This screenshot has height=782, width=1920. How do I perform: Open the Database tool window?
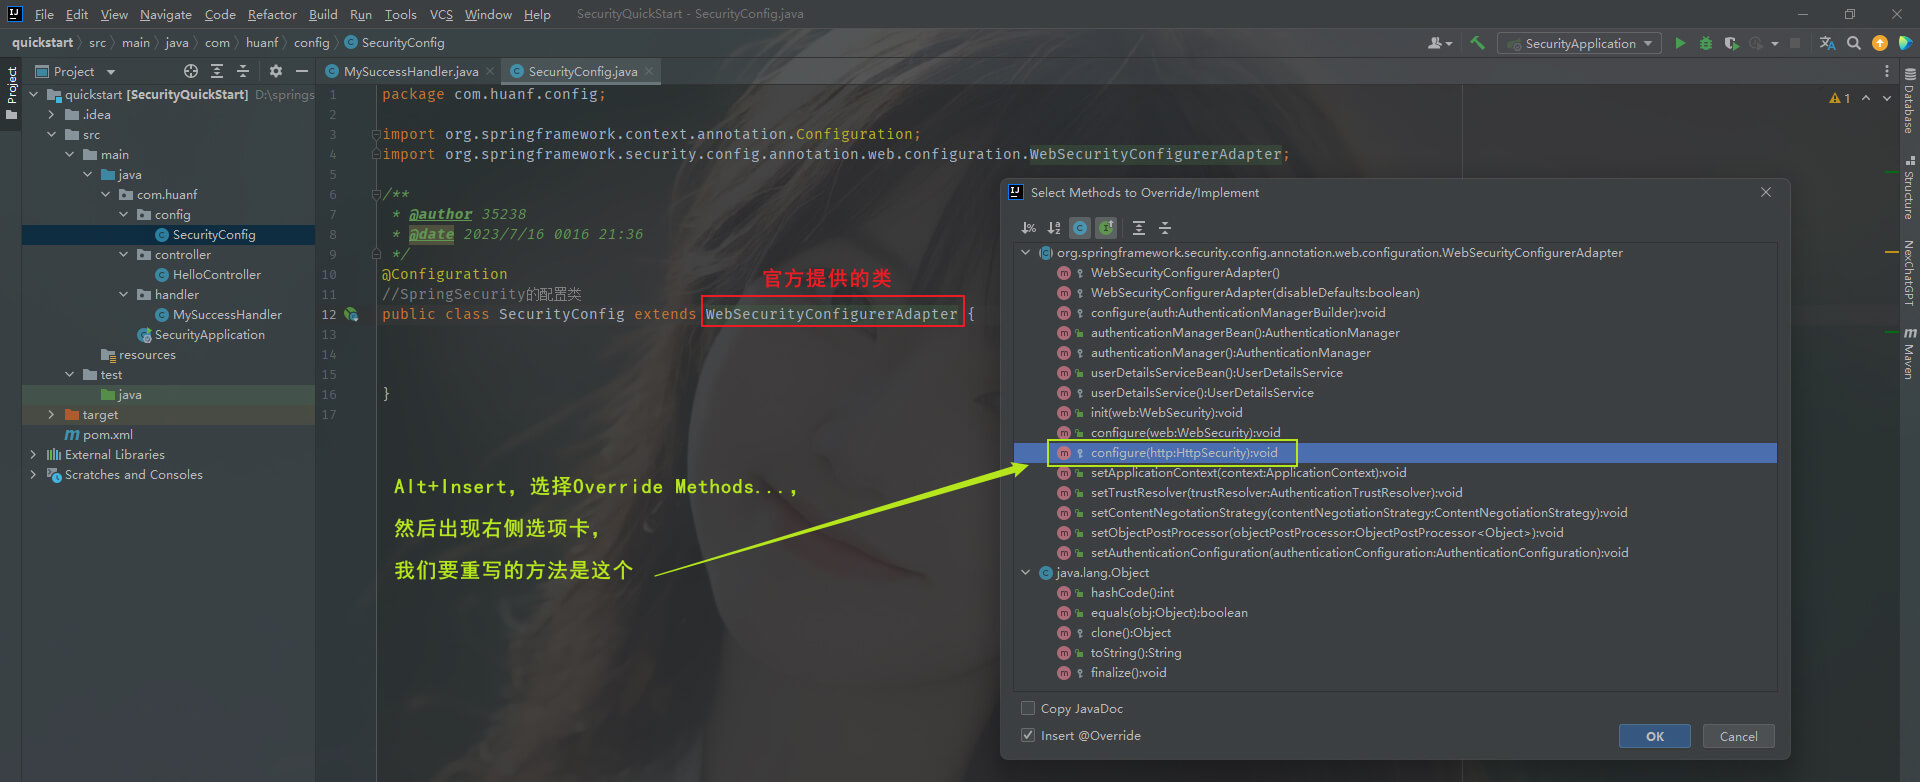point(1909,102)
